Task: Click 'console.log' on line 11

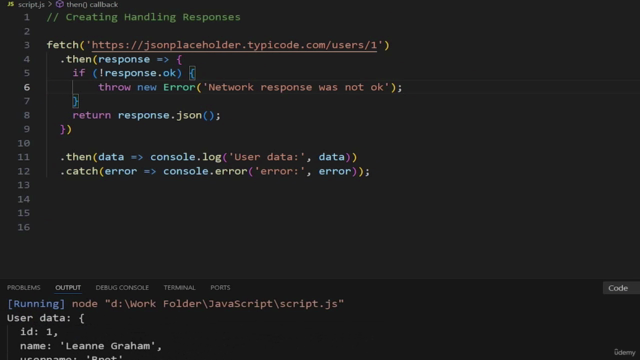Action: coord(186,157)
